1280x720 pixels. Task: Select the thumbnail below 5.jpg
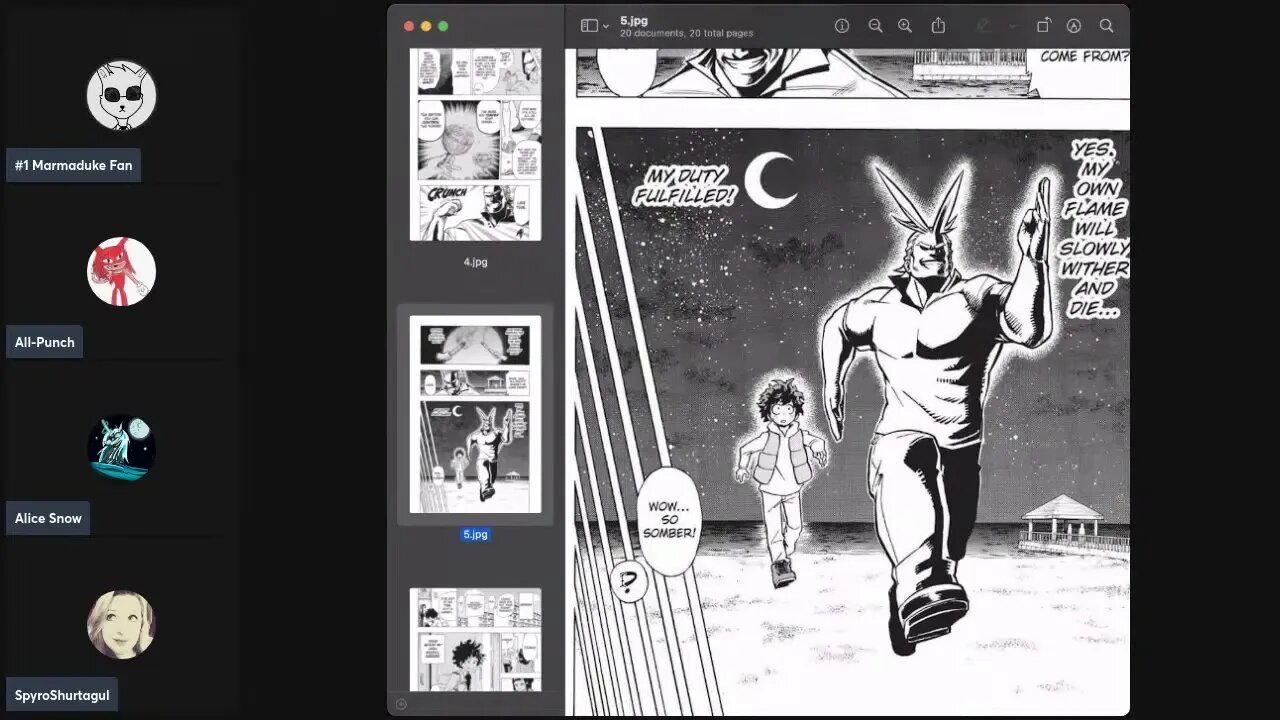pyautogui.click(x=475, y=639)
